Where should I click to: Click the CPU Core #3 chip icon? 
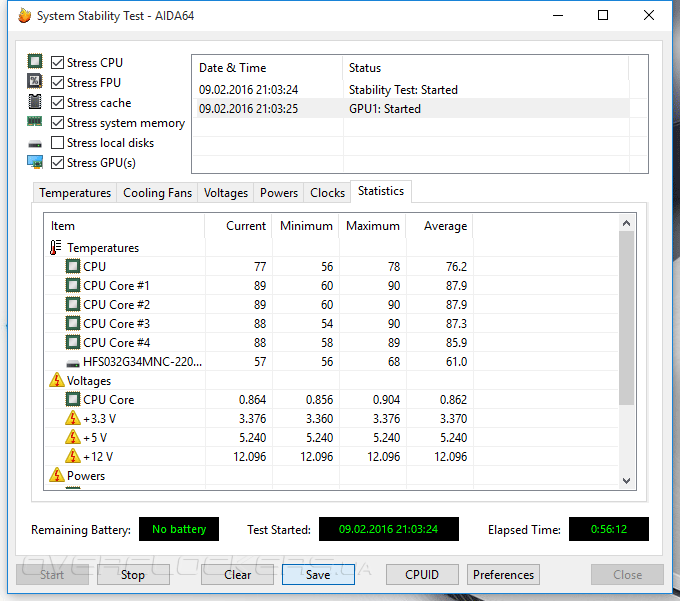(73, 323)
